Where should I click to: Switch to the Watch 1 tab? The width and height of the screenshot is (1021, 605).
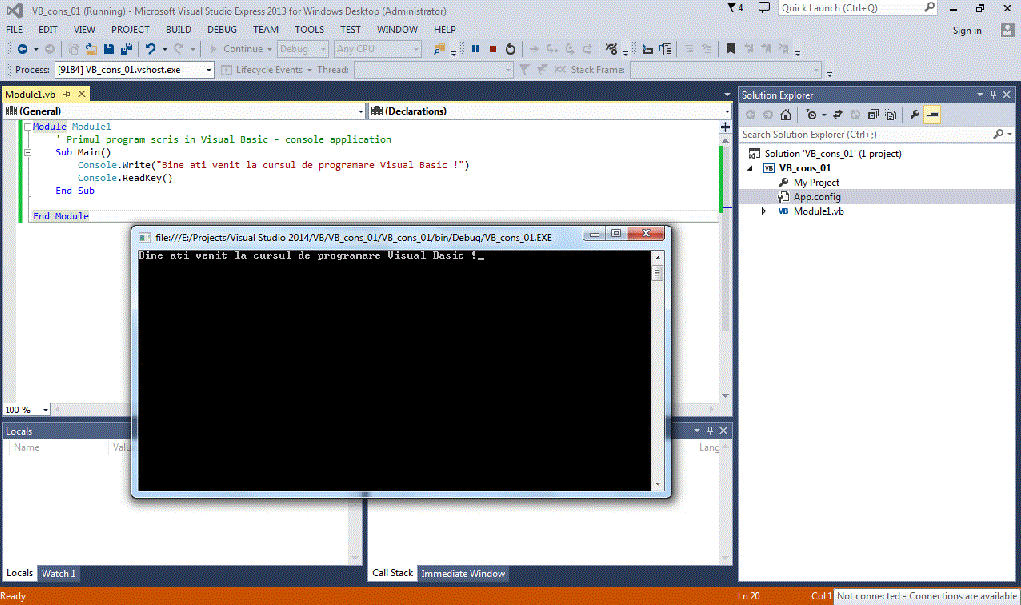[59, 574]
